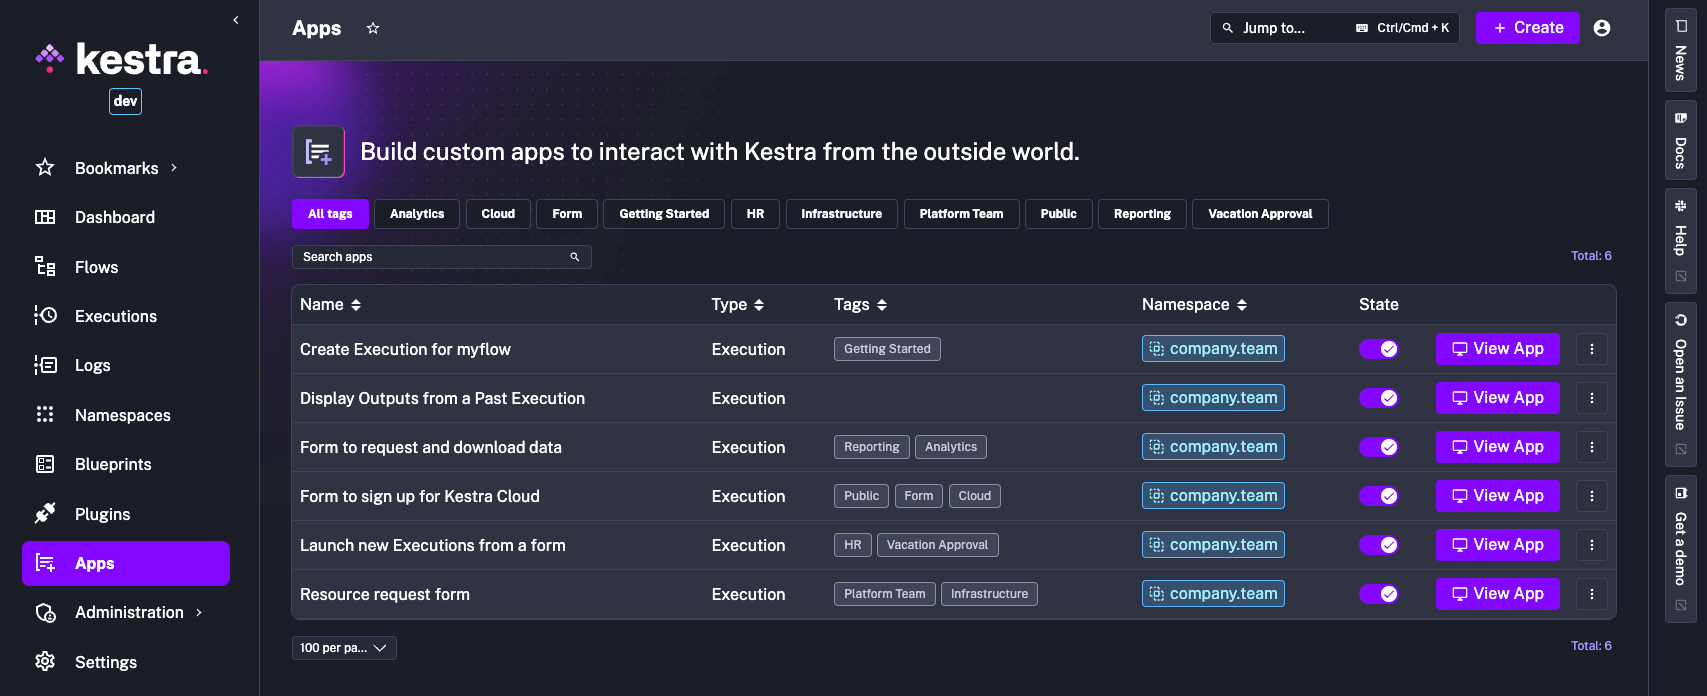Toggle state of Display Outputs from a Past Execution

pos(1379,398)
